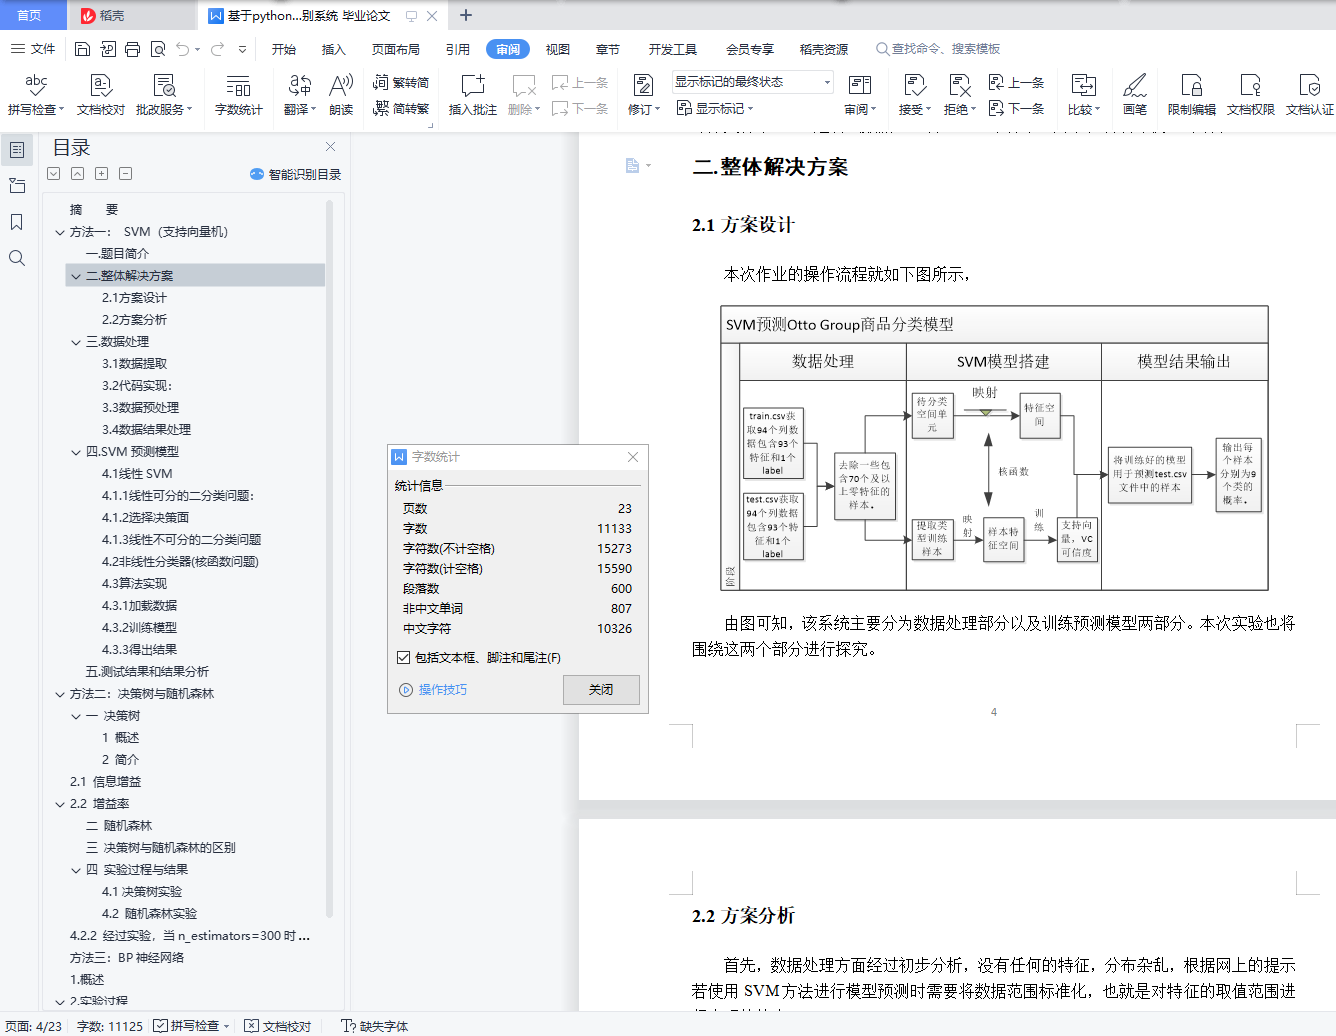Viewport: 1336px width, 1036px height.
Task: Switch to the 页面布局 tab
Action: point(396,49)
